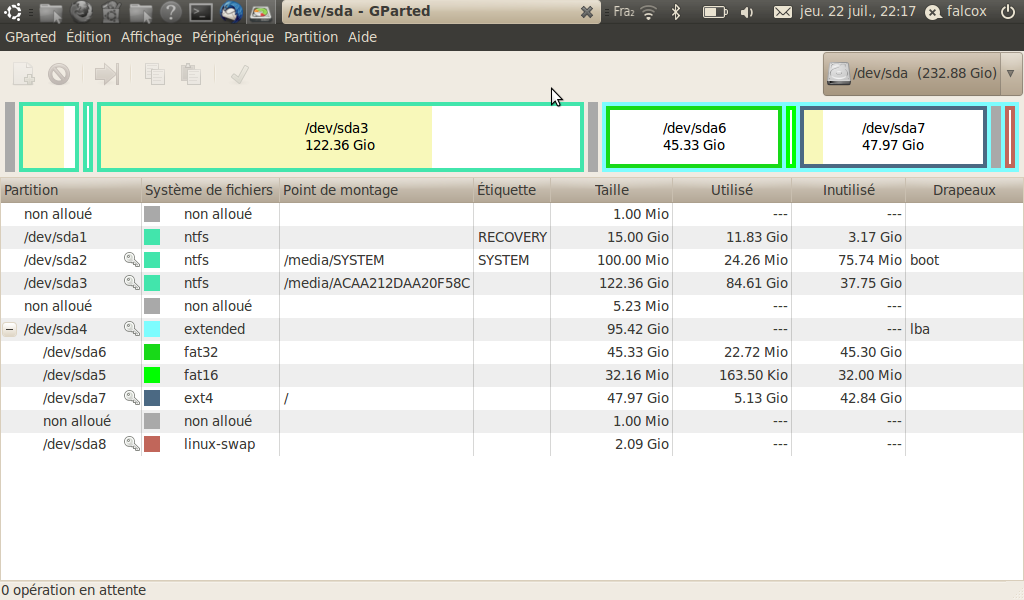Click the /media/SYSTEM mount point cell
The image size is (1024, 600).
click(x=376, y=260)
